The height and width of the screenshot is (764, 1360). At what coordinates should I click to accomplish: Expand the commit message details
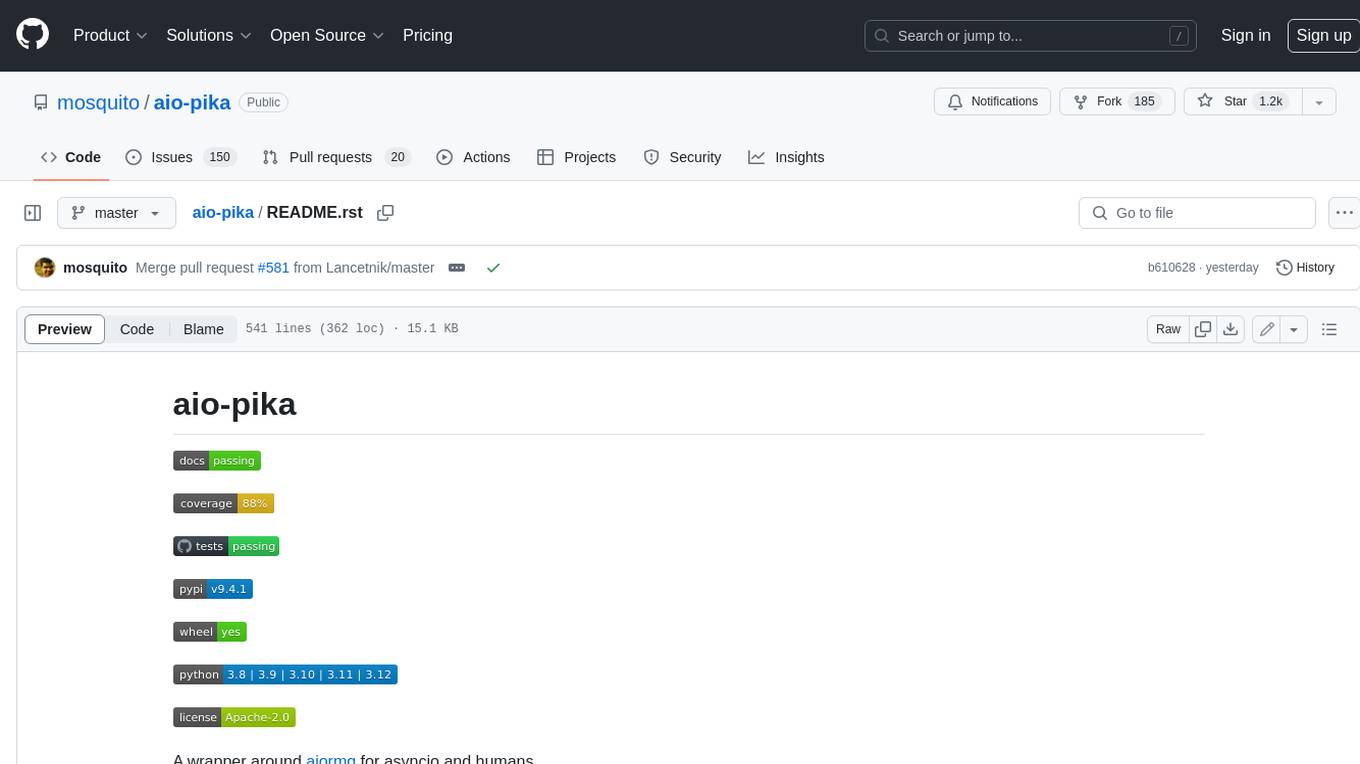[x=457, y=268]
